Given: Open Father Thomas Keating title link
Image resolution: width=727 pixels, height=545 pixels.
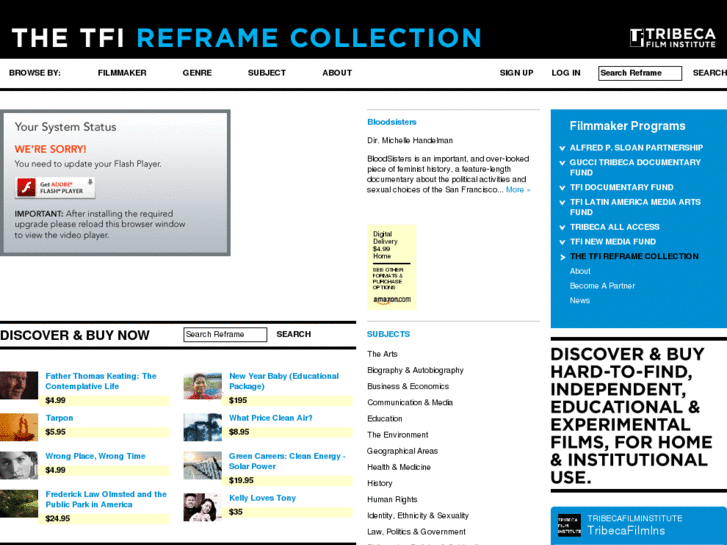Looking at the screenshot, I should [101, 381].
